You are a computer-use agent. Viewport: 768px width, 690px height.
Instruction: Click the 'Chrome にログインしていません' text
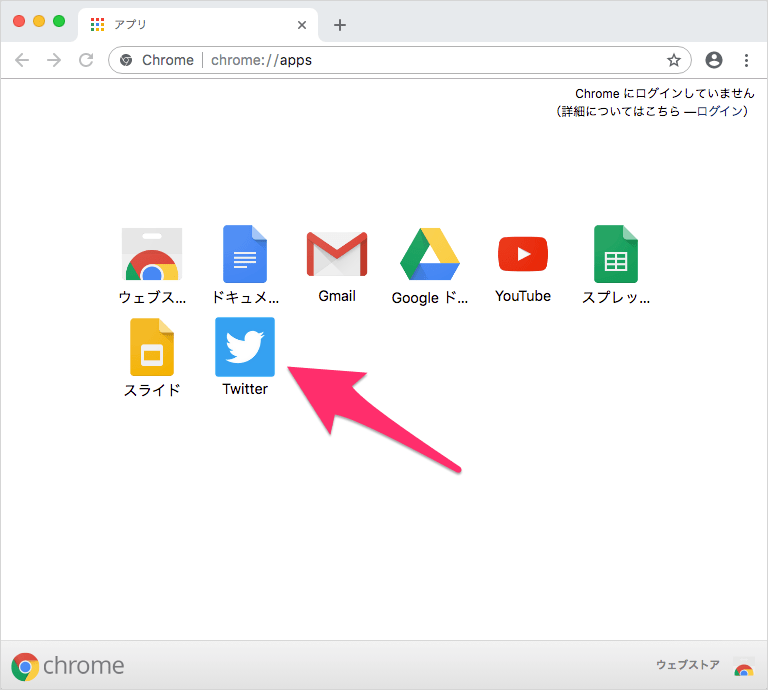click(665, 94)
